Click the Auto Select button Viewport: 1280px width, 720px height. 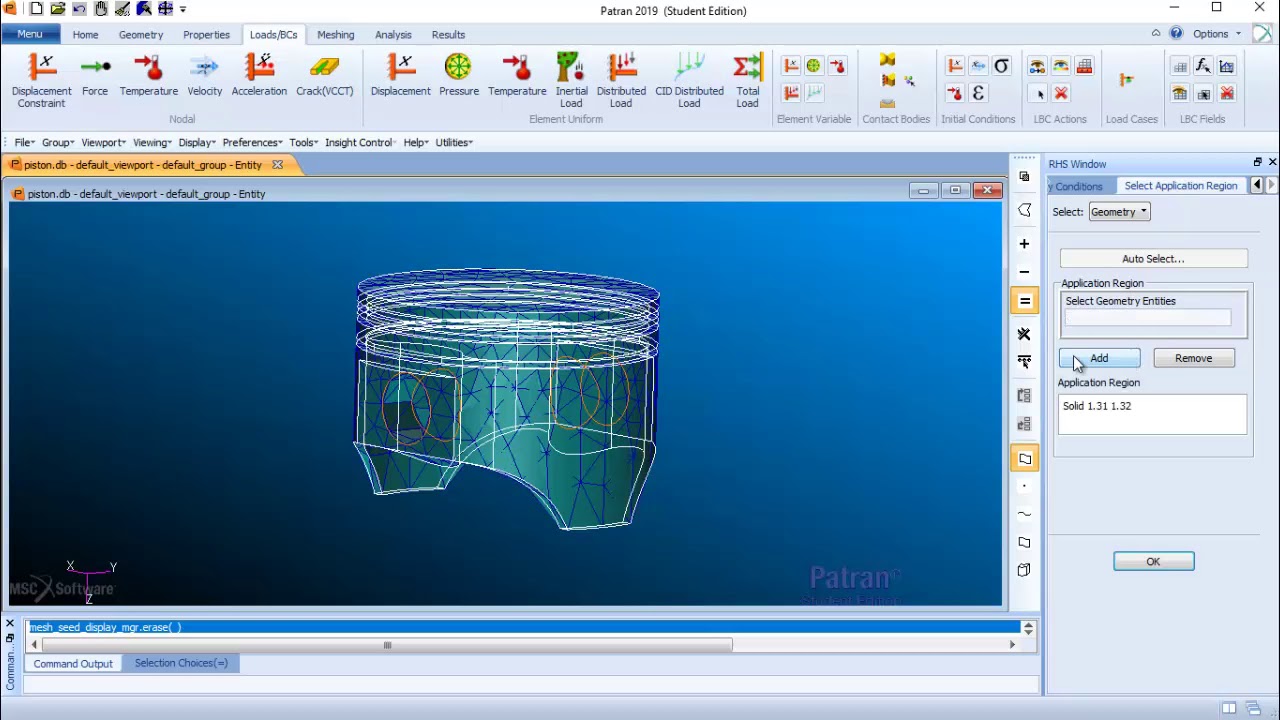pyautogui.click(x=1153, y=259)
